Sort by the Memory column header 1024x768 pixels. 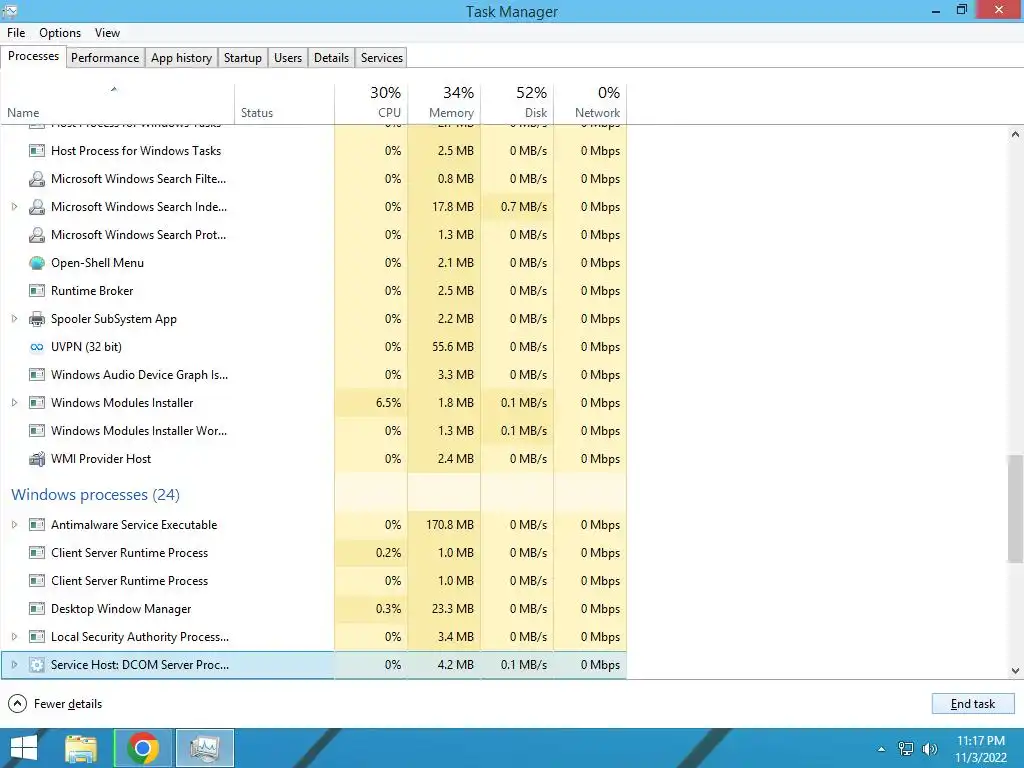[x=444, y=103]
